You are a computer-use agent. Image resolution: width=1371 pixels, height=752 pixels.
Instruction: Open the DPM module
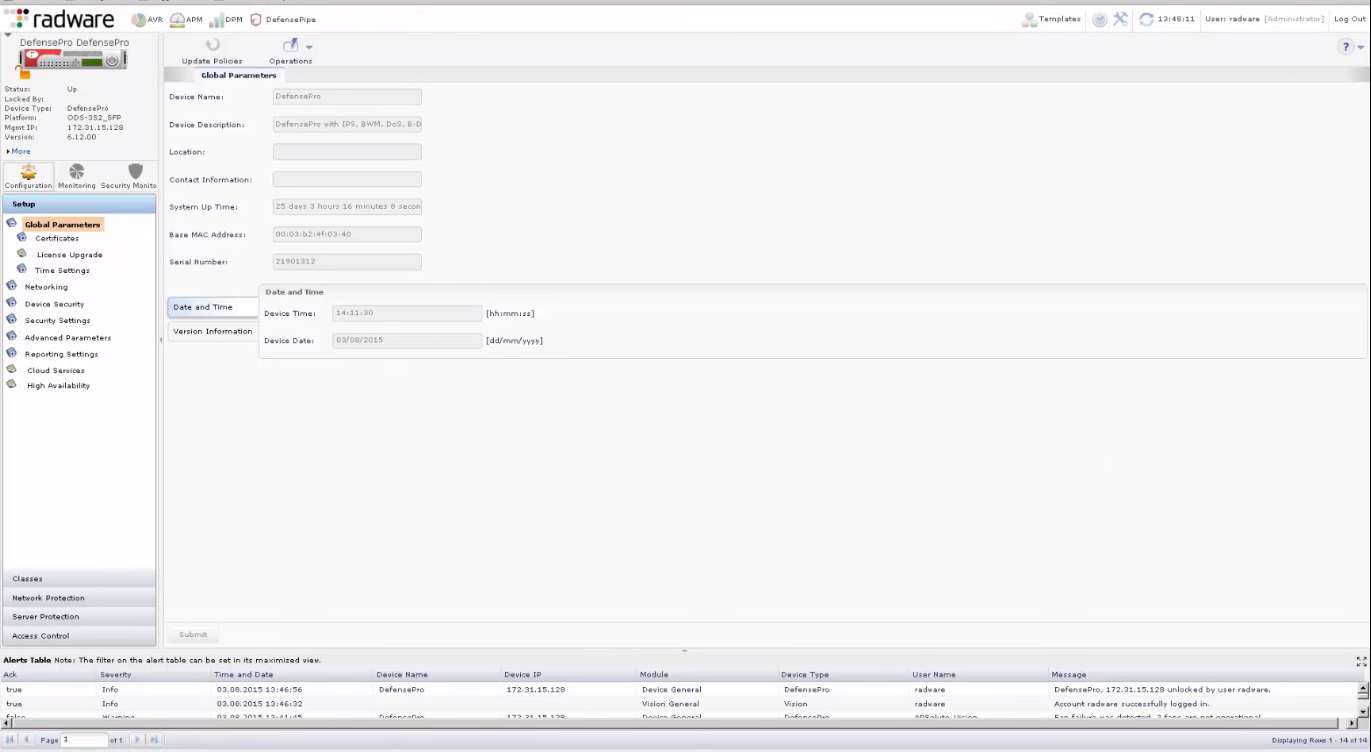(x=225, y=19)
